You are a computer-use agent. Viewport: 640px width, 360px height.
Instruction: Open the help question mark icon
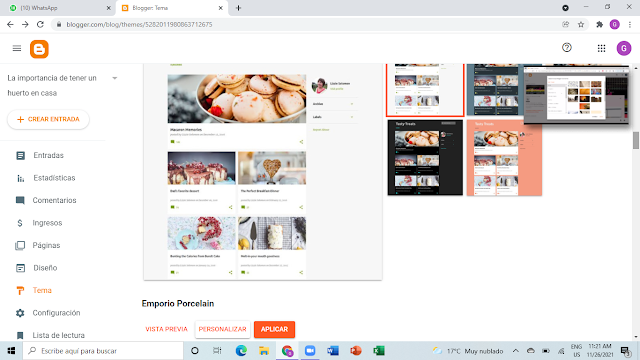tap(567, 48)
